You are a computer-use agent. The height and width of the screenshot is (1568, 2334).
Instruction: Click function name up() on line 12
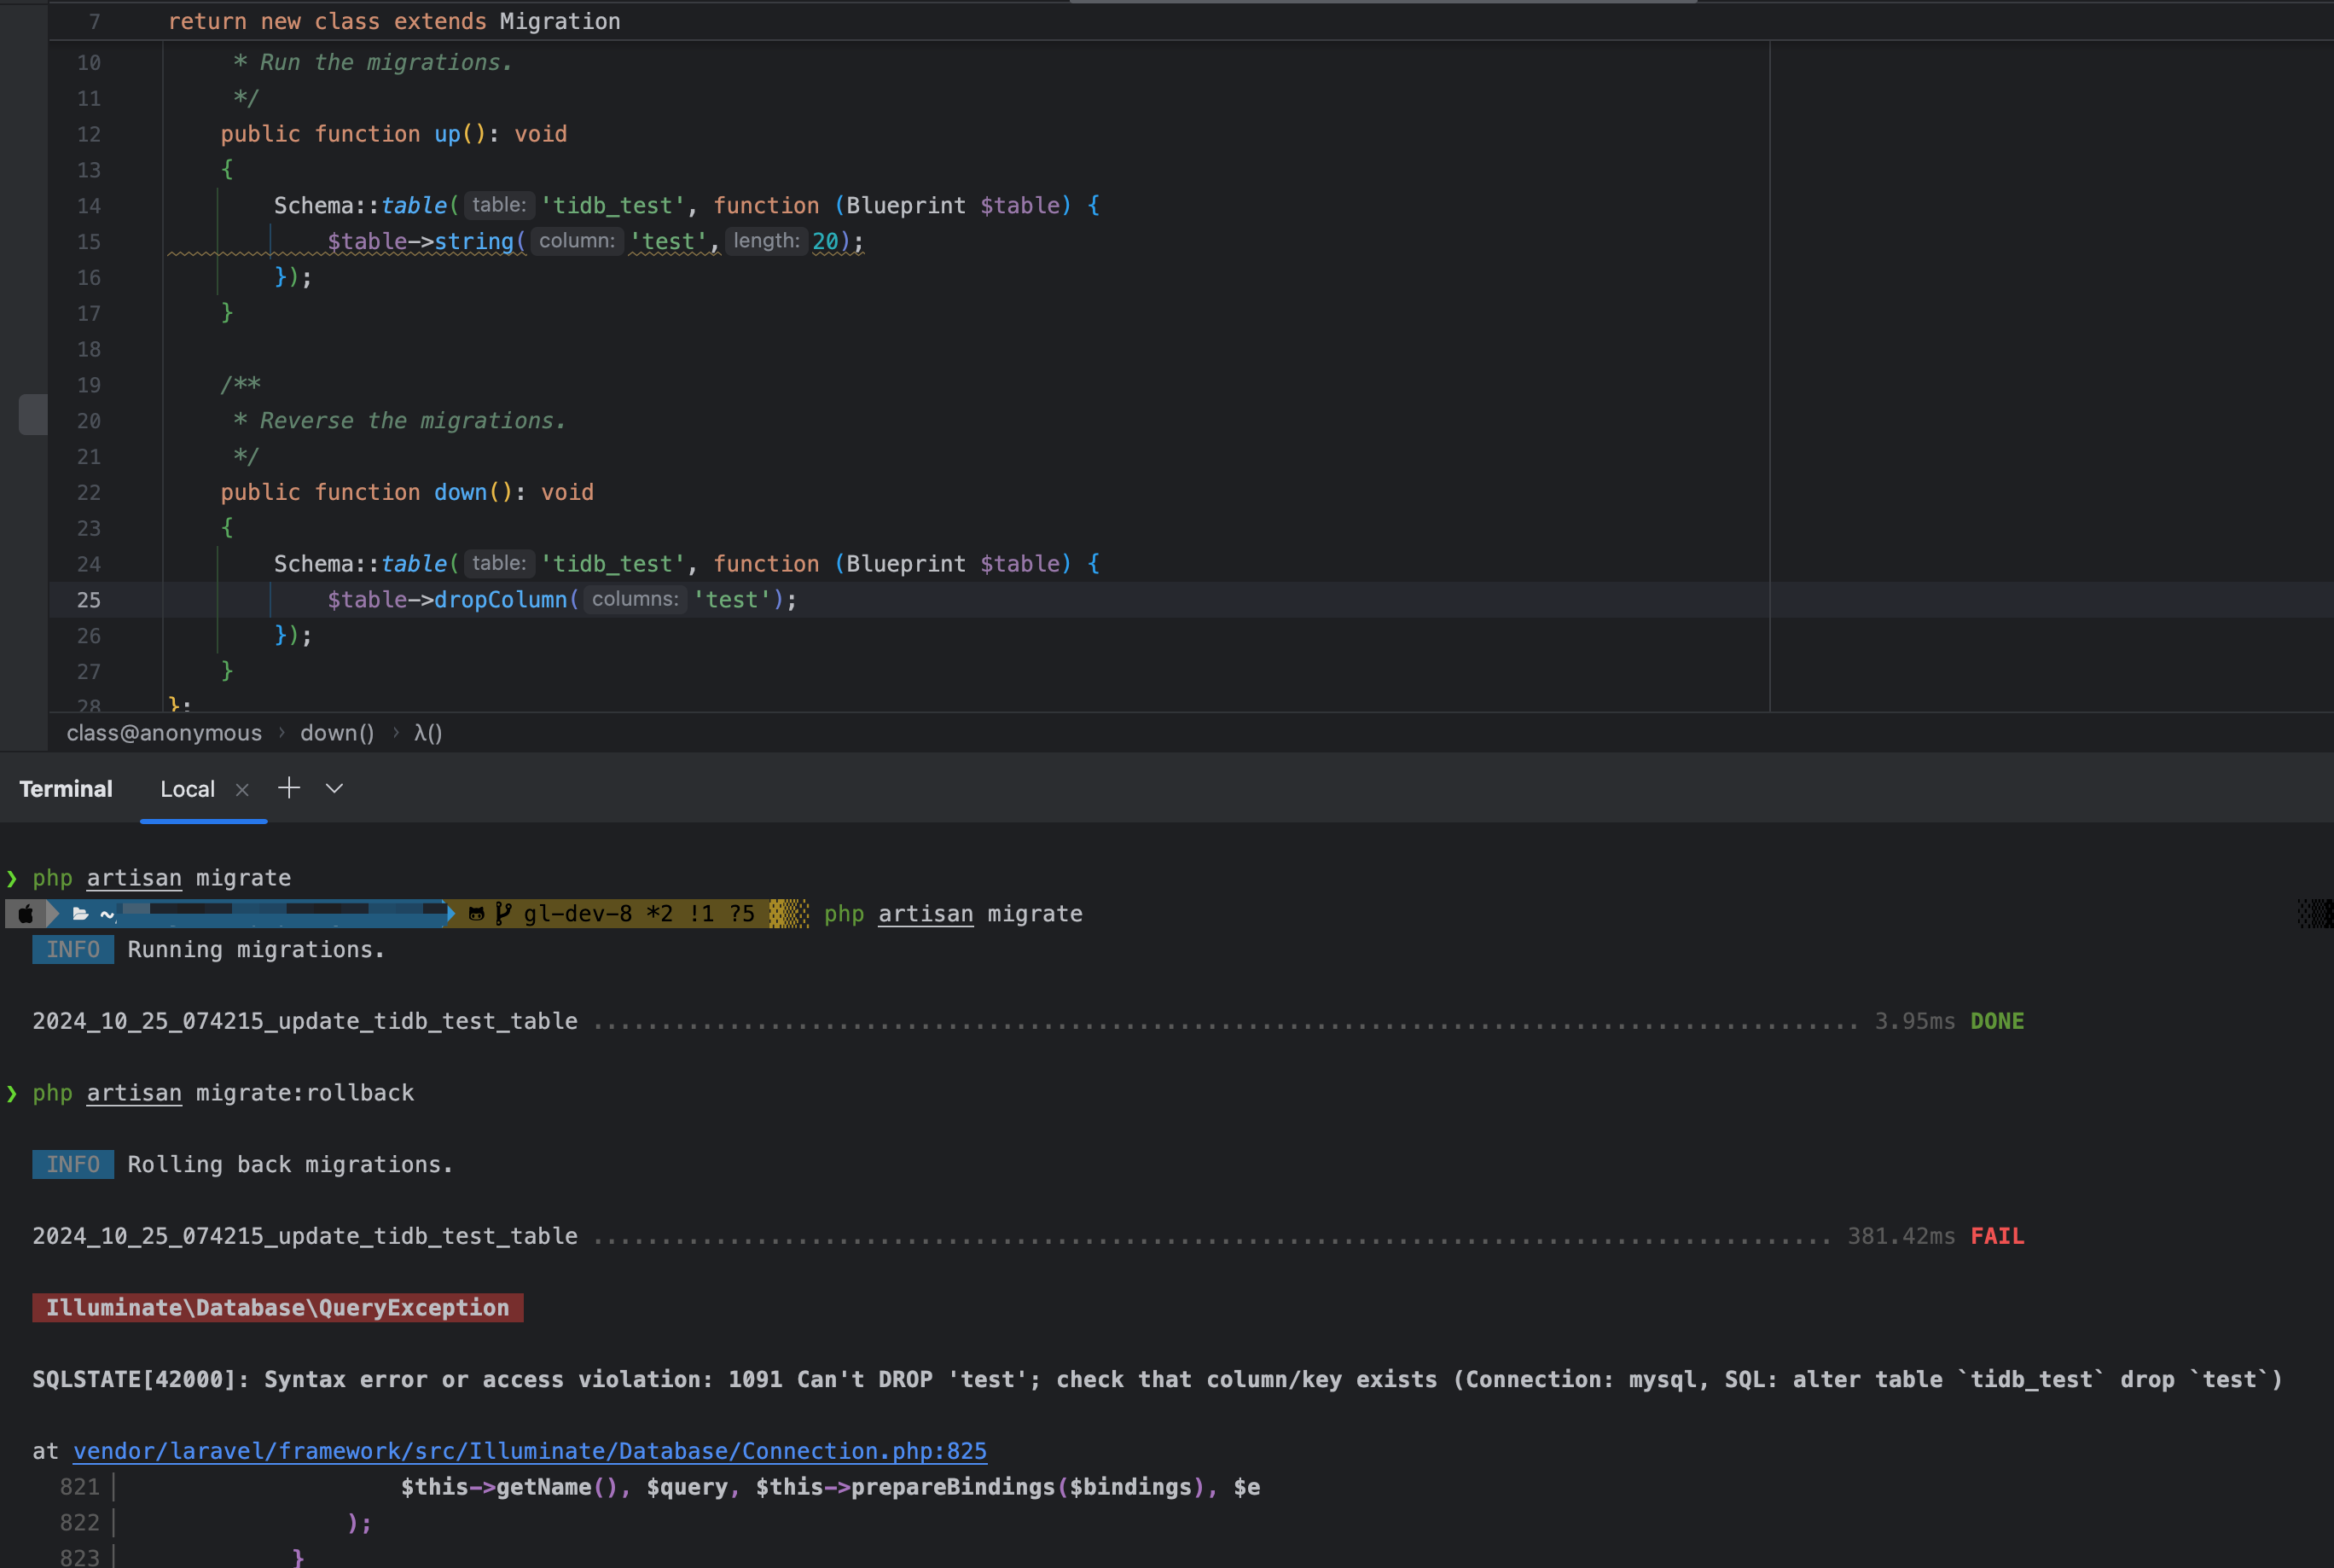pyautogui.click(x=447, y=134)
